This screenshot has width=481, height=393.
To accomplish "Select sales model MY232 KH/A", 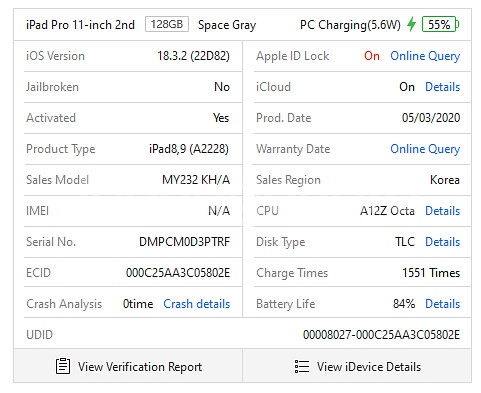I will point(196,180).
